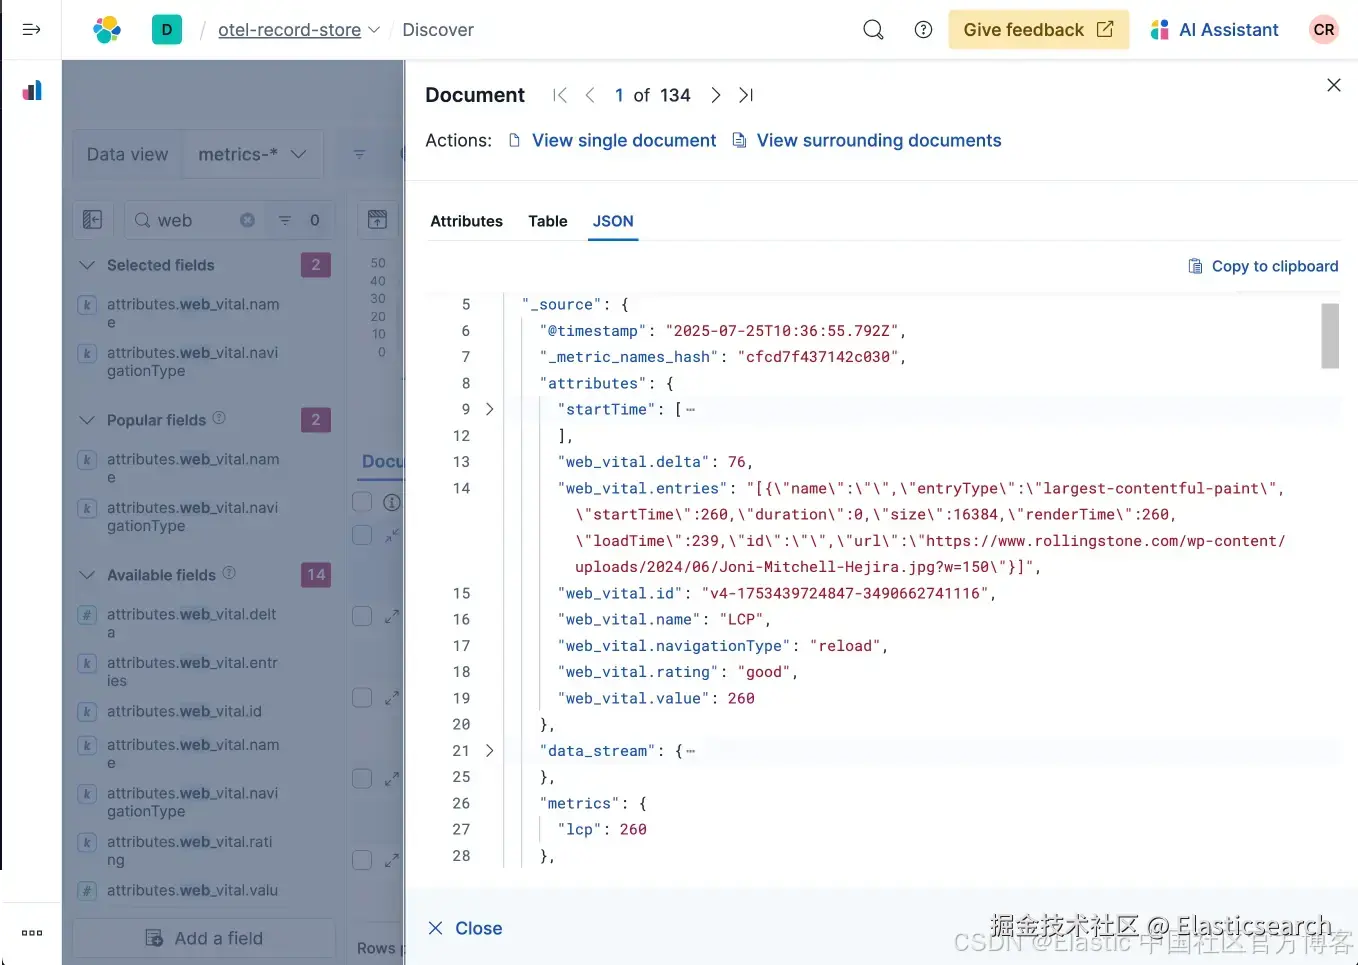Click Give feedback button
The image size is (1358, 965).
coord(1038,30)
